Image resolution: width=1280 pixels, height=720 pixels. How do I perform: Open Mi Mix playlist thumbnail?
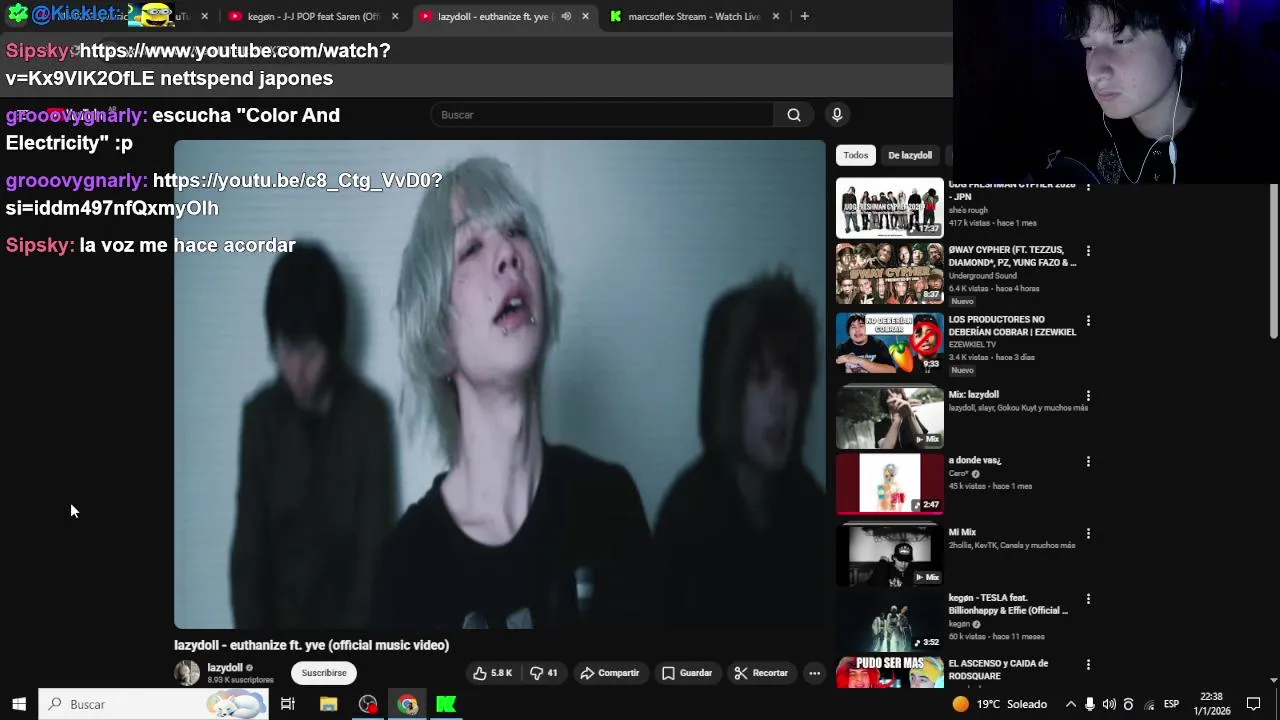tap(890, 555)
